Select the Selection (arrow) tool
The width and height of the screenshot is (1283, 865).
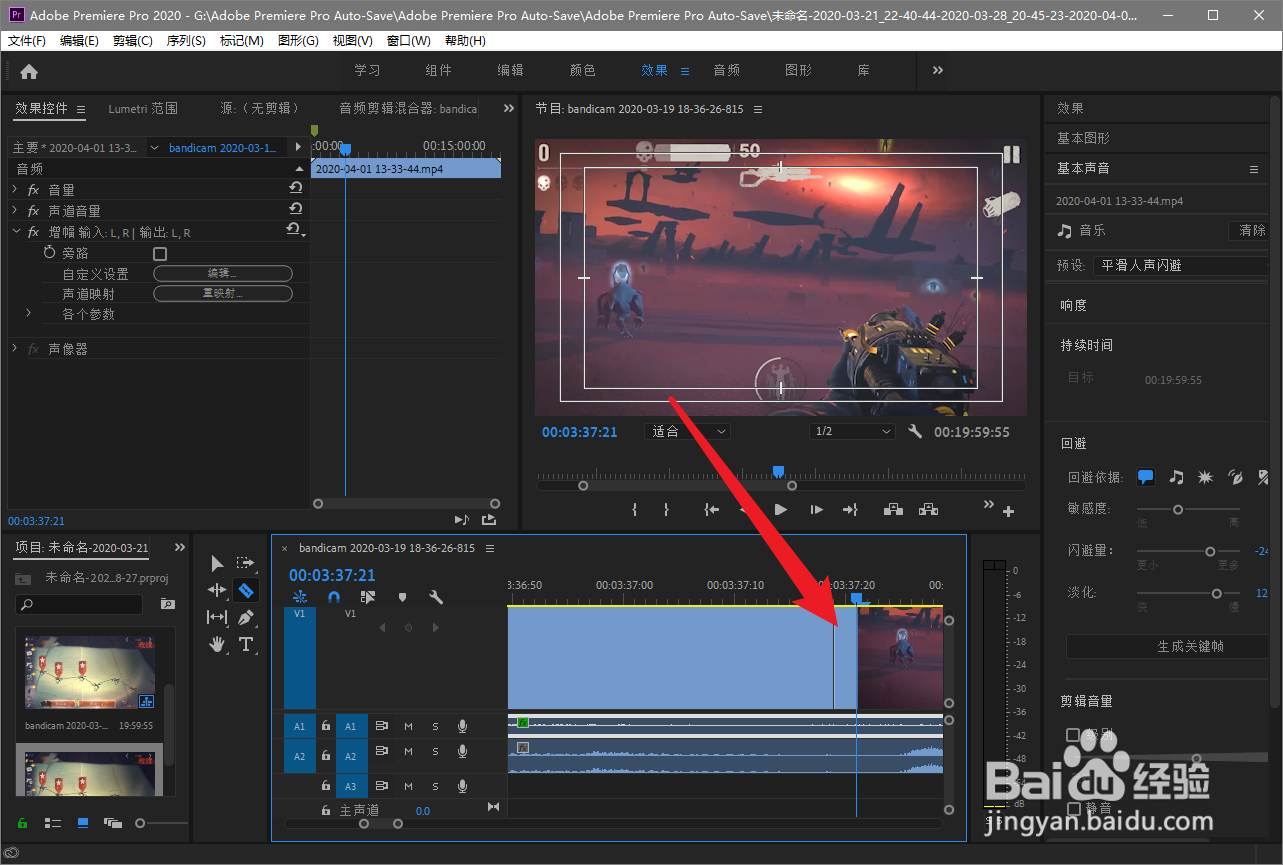(x=217, y=563)
